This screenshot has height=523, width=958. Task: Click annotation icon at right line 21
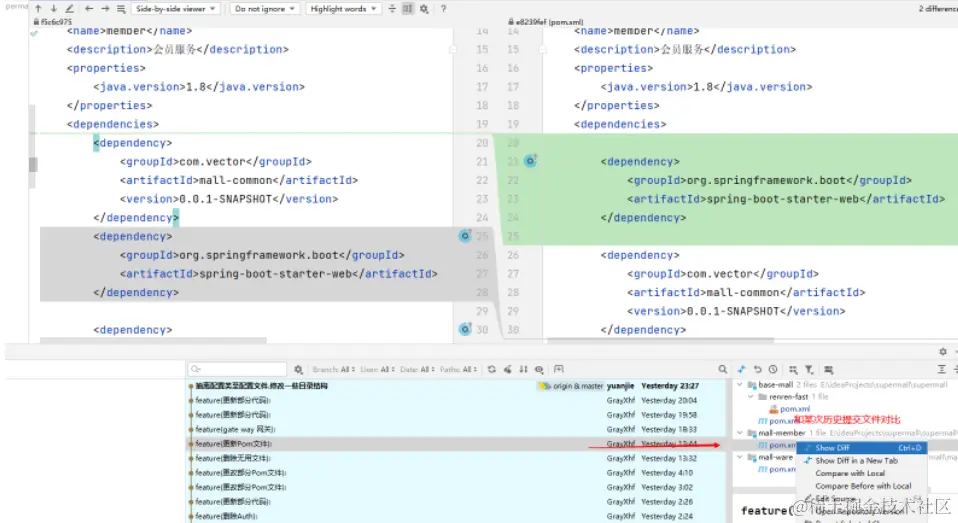point(530,161)
